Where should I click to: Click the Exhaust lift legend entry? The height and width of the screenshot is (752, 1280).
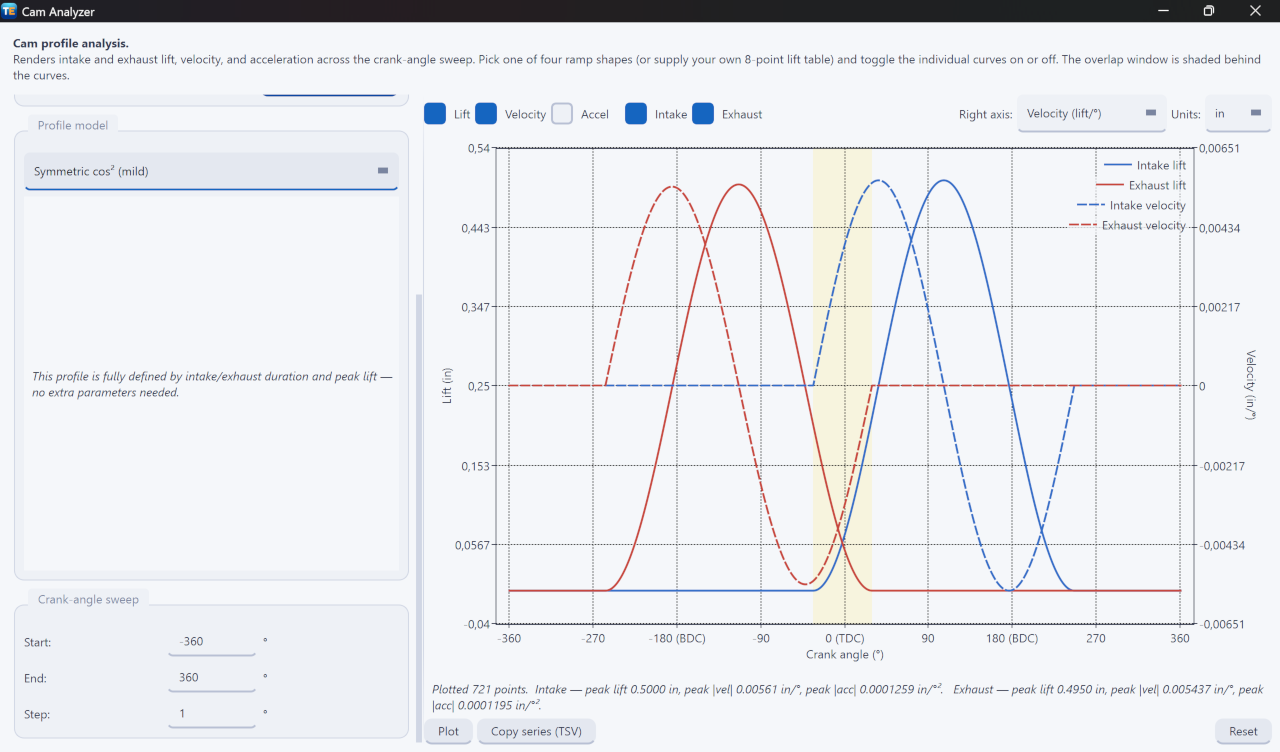[1141, 185]
